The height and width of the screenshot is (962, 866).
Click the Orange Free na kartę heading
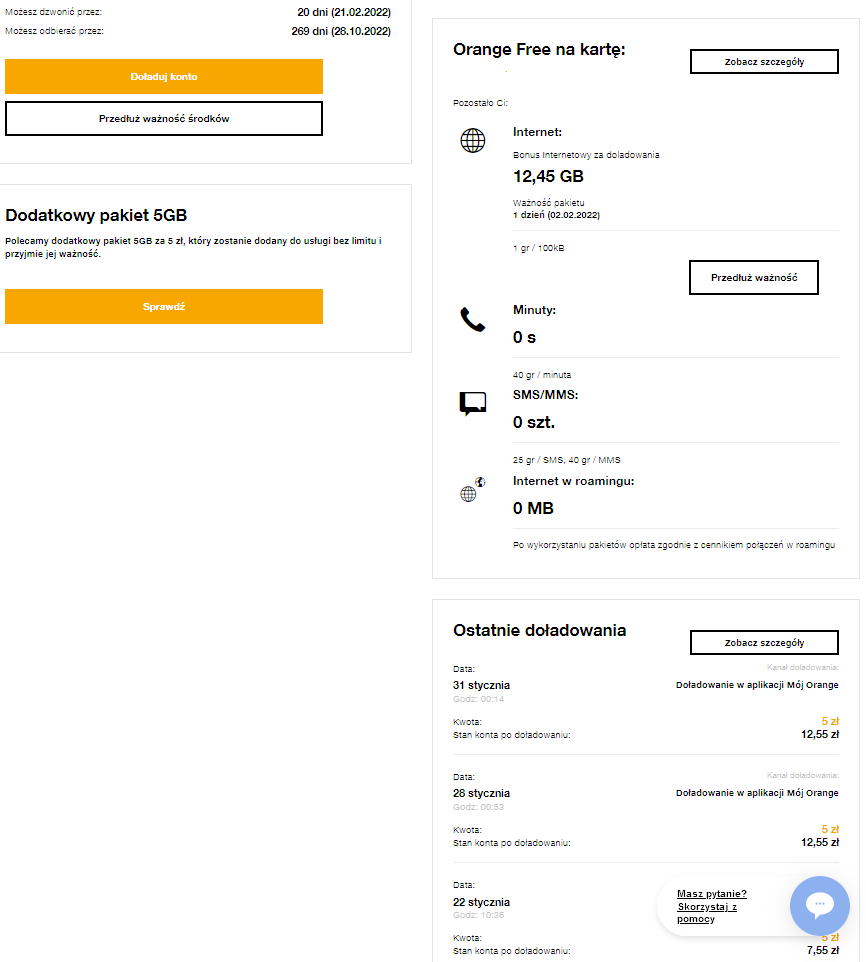click(x=539, y=49)
